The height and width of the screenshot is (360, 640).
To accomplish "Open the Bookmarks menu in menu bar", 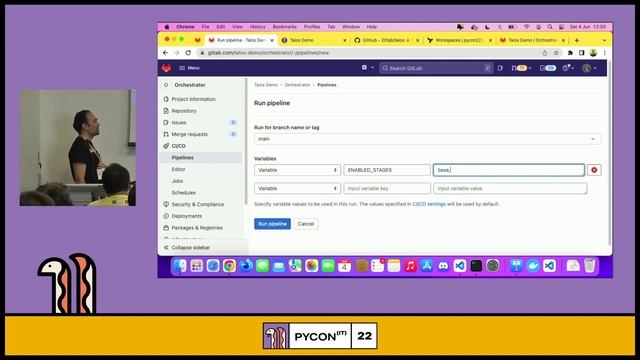I will pos(284,27).
